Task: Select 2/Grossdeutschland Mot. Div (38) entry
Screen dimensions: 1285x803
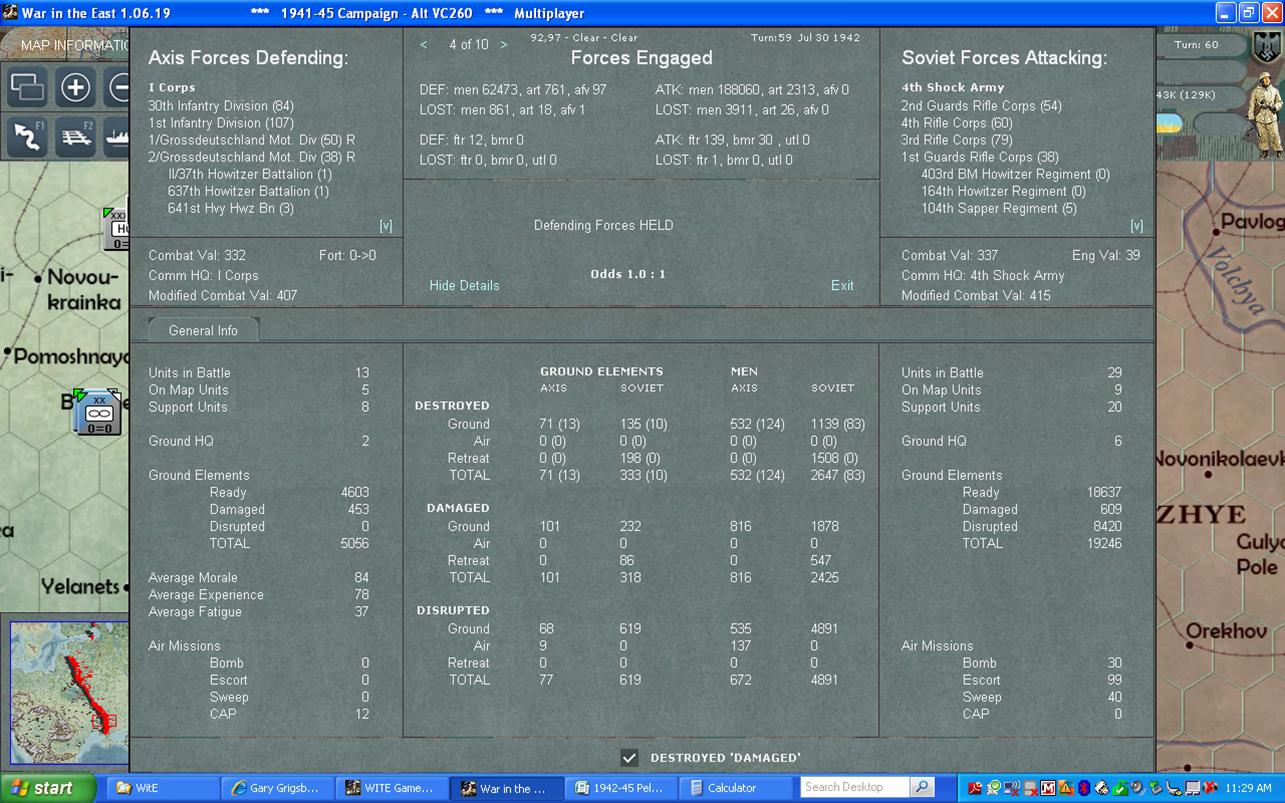Action: click(x=252, y=157)
